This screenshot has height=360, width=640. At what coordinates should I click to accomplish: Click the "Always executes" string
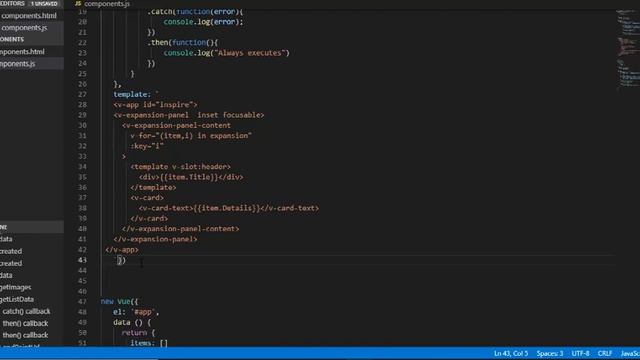249,53
